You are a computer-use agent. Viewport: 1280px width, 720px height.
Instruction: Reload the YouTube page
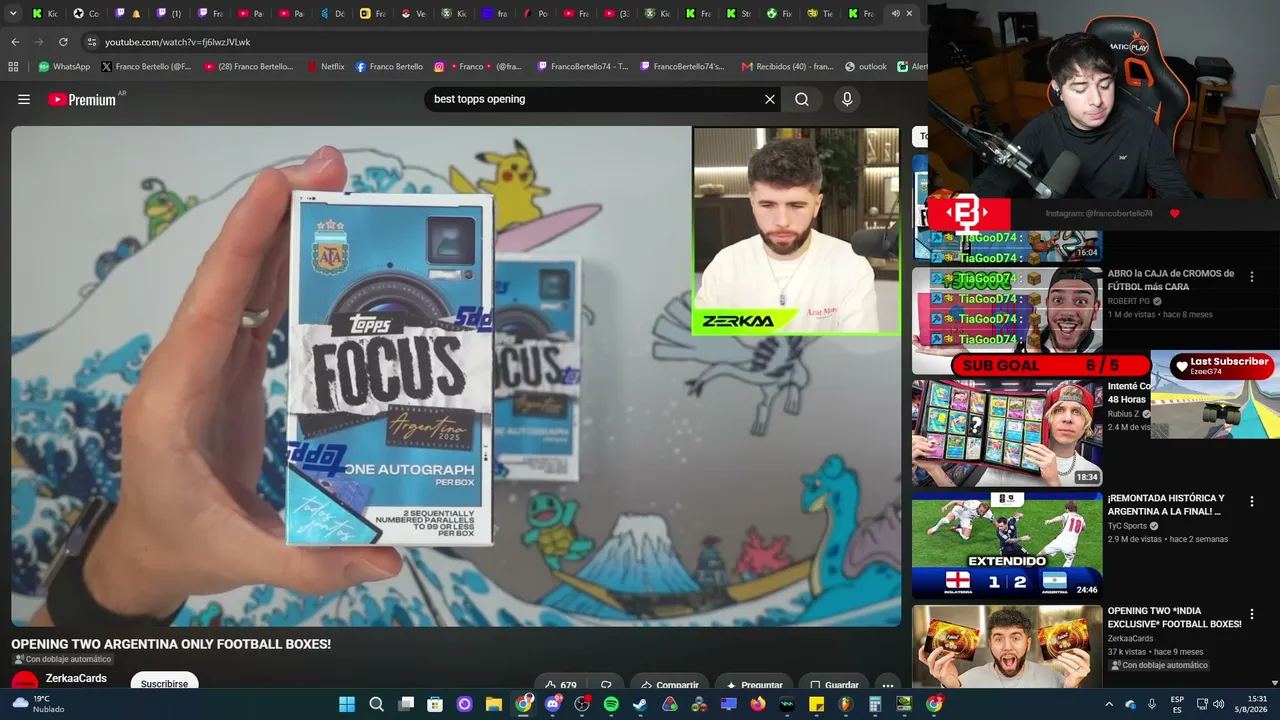click(63, 42)
